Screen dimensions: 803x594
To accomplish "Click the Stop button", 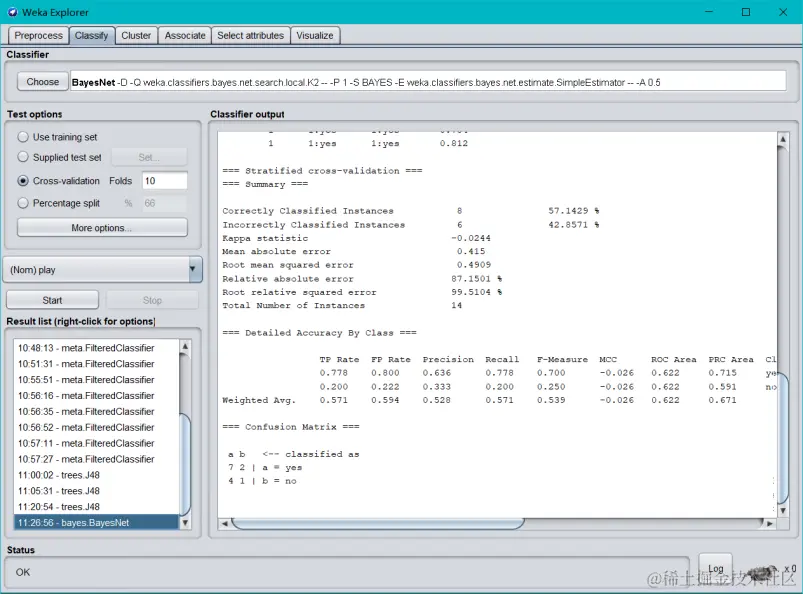I will (x=152, y=300).
